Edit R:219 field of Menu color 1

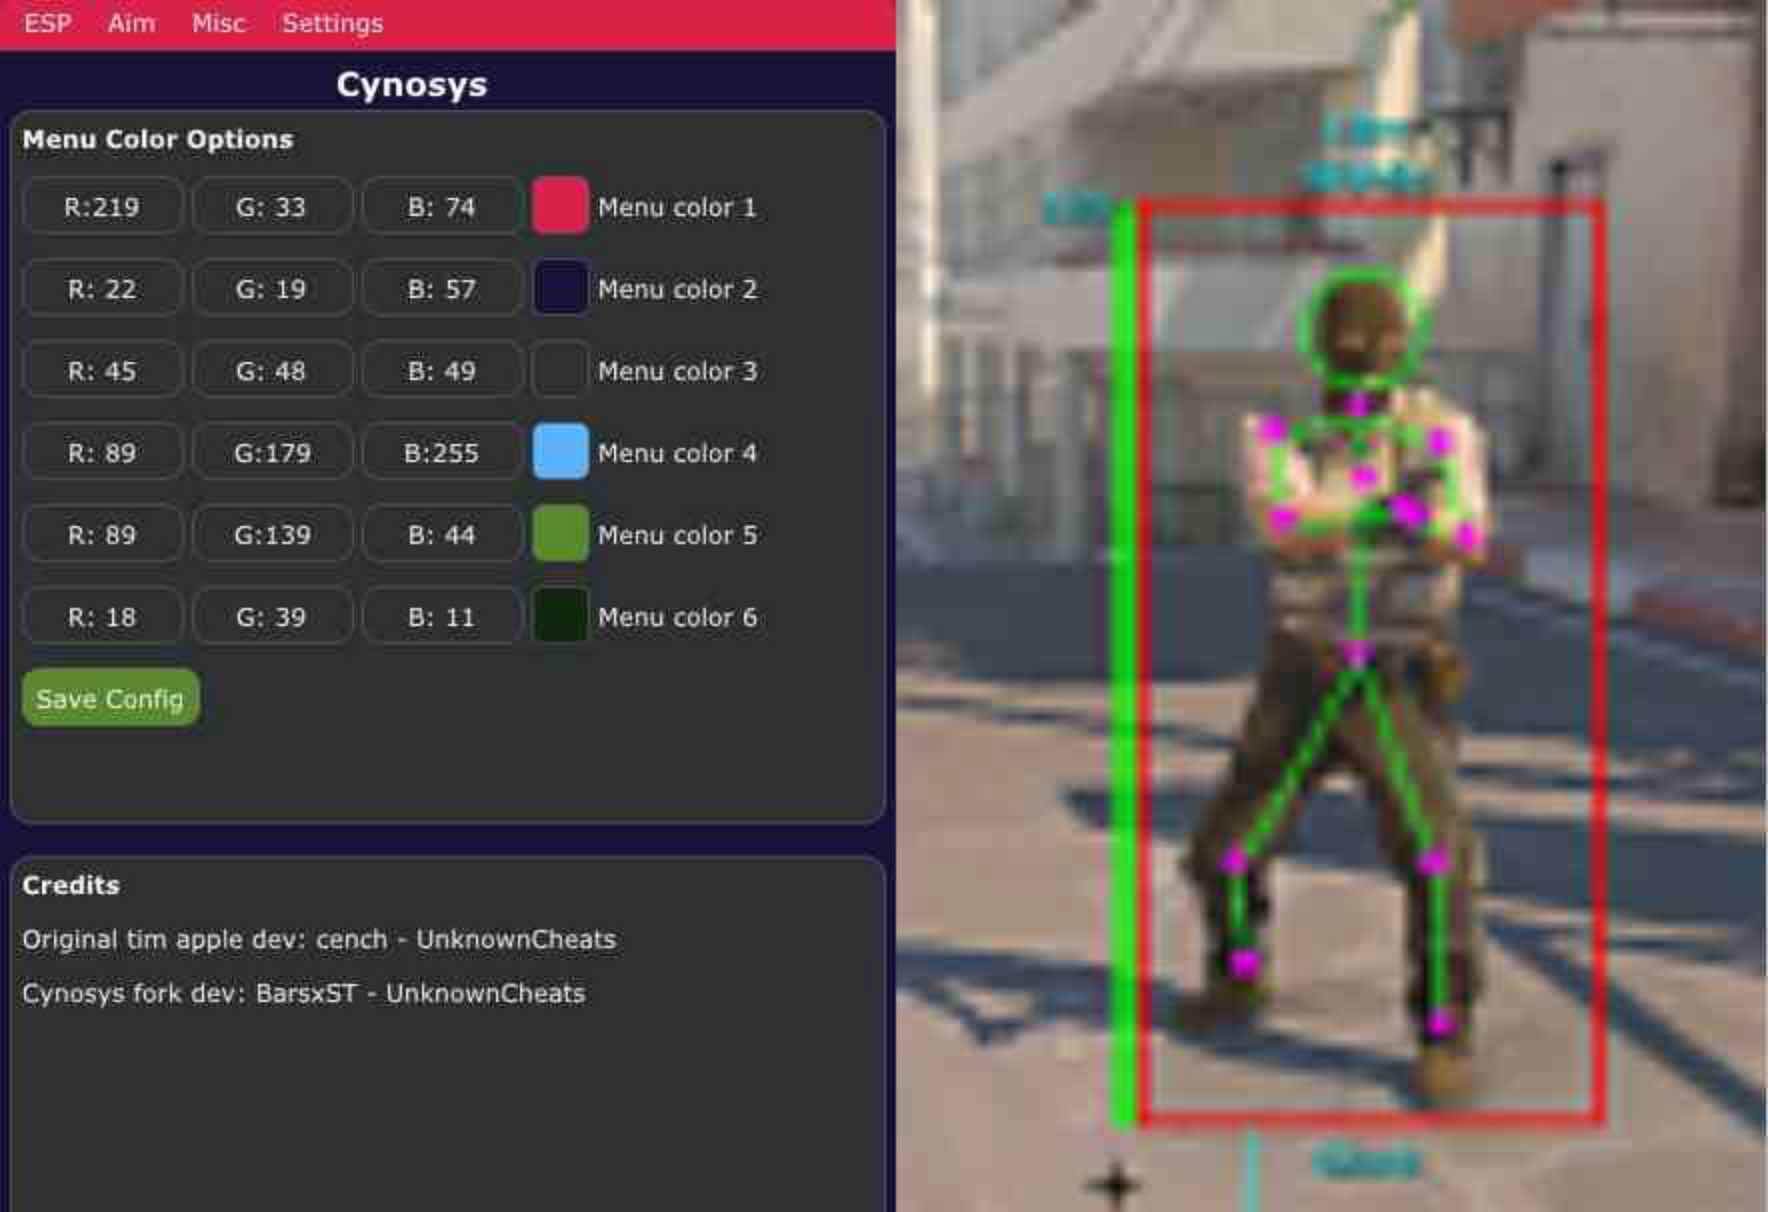(x=102, y=207)
